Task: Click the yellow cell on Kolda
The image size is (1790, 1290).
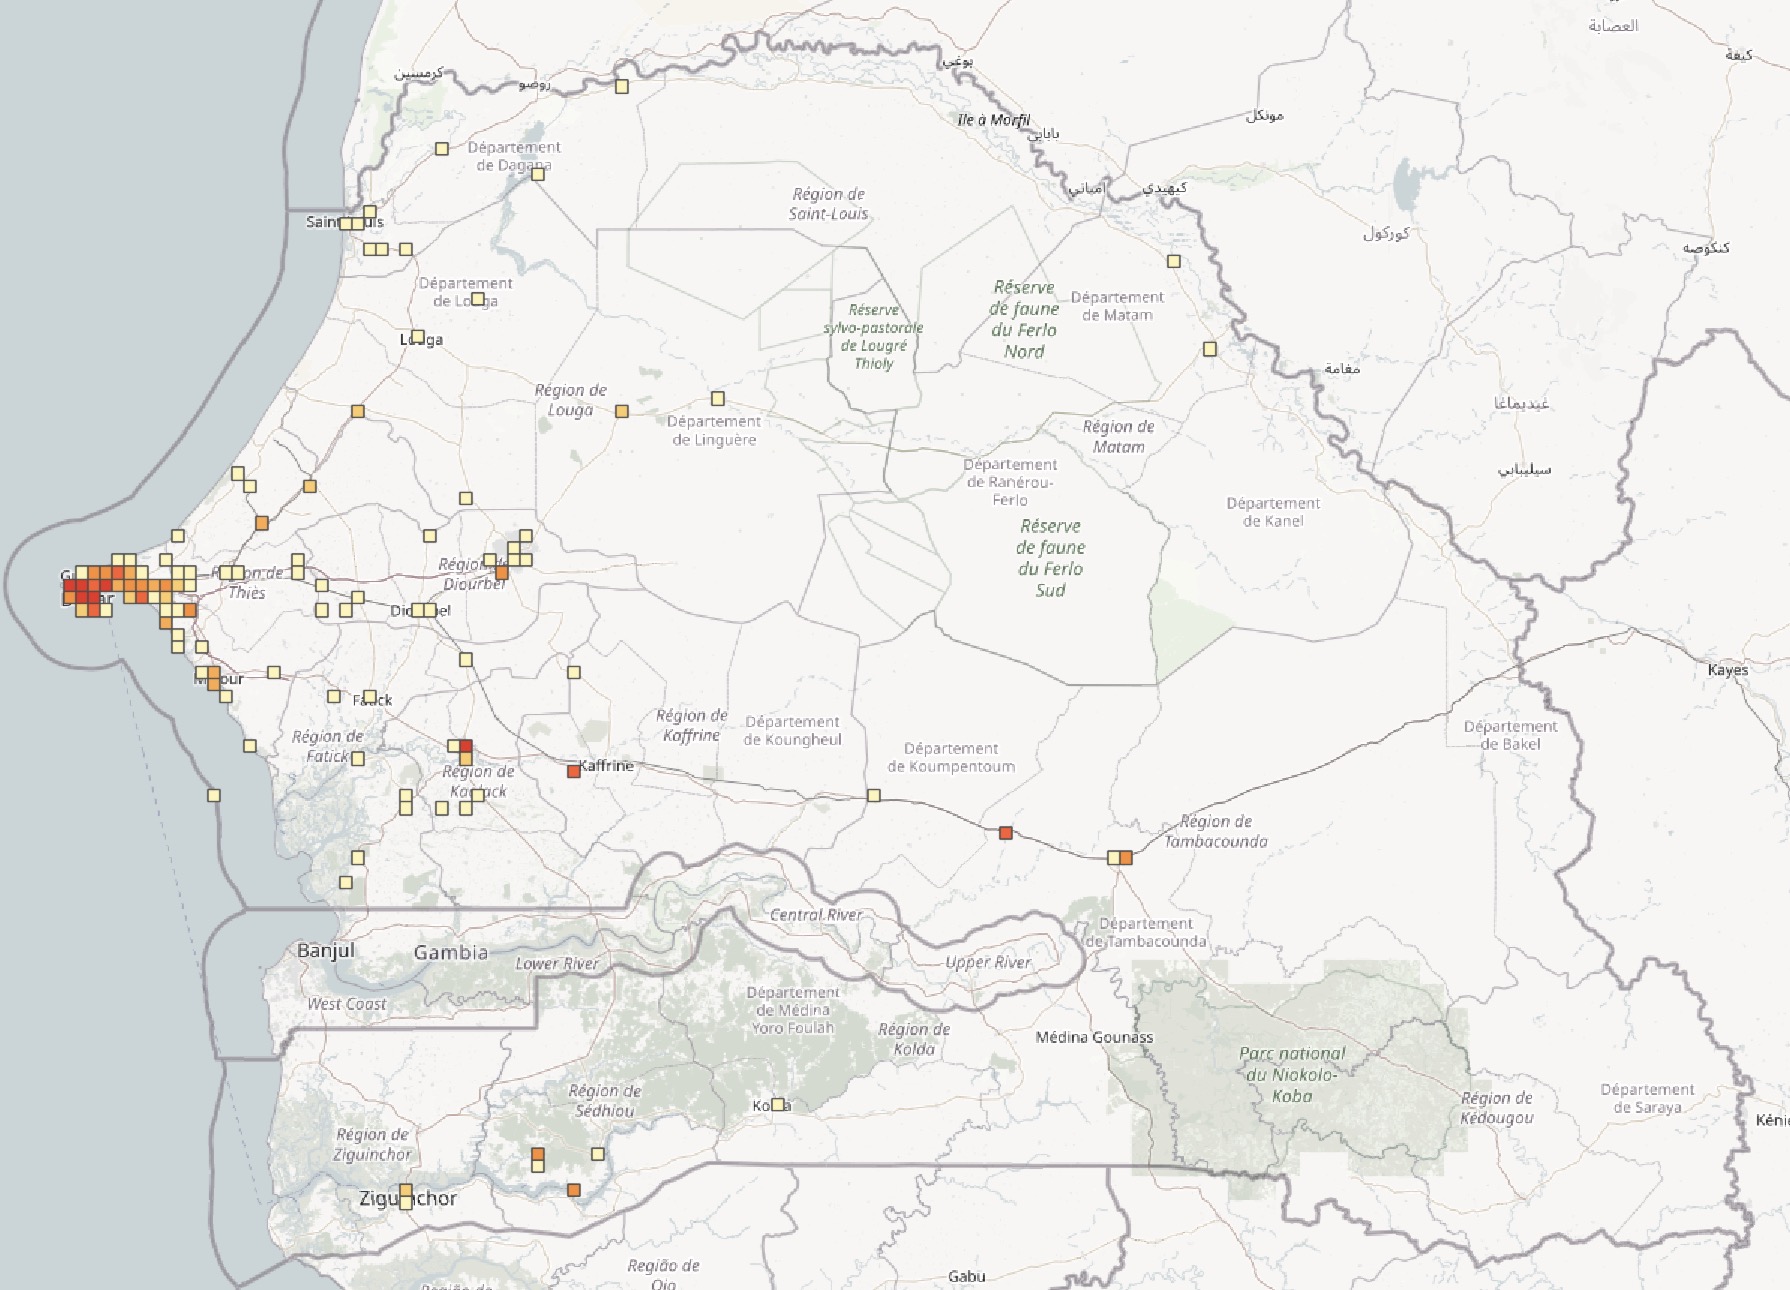Action: [x=778, y=1105]
